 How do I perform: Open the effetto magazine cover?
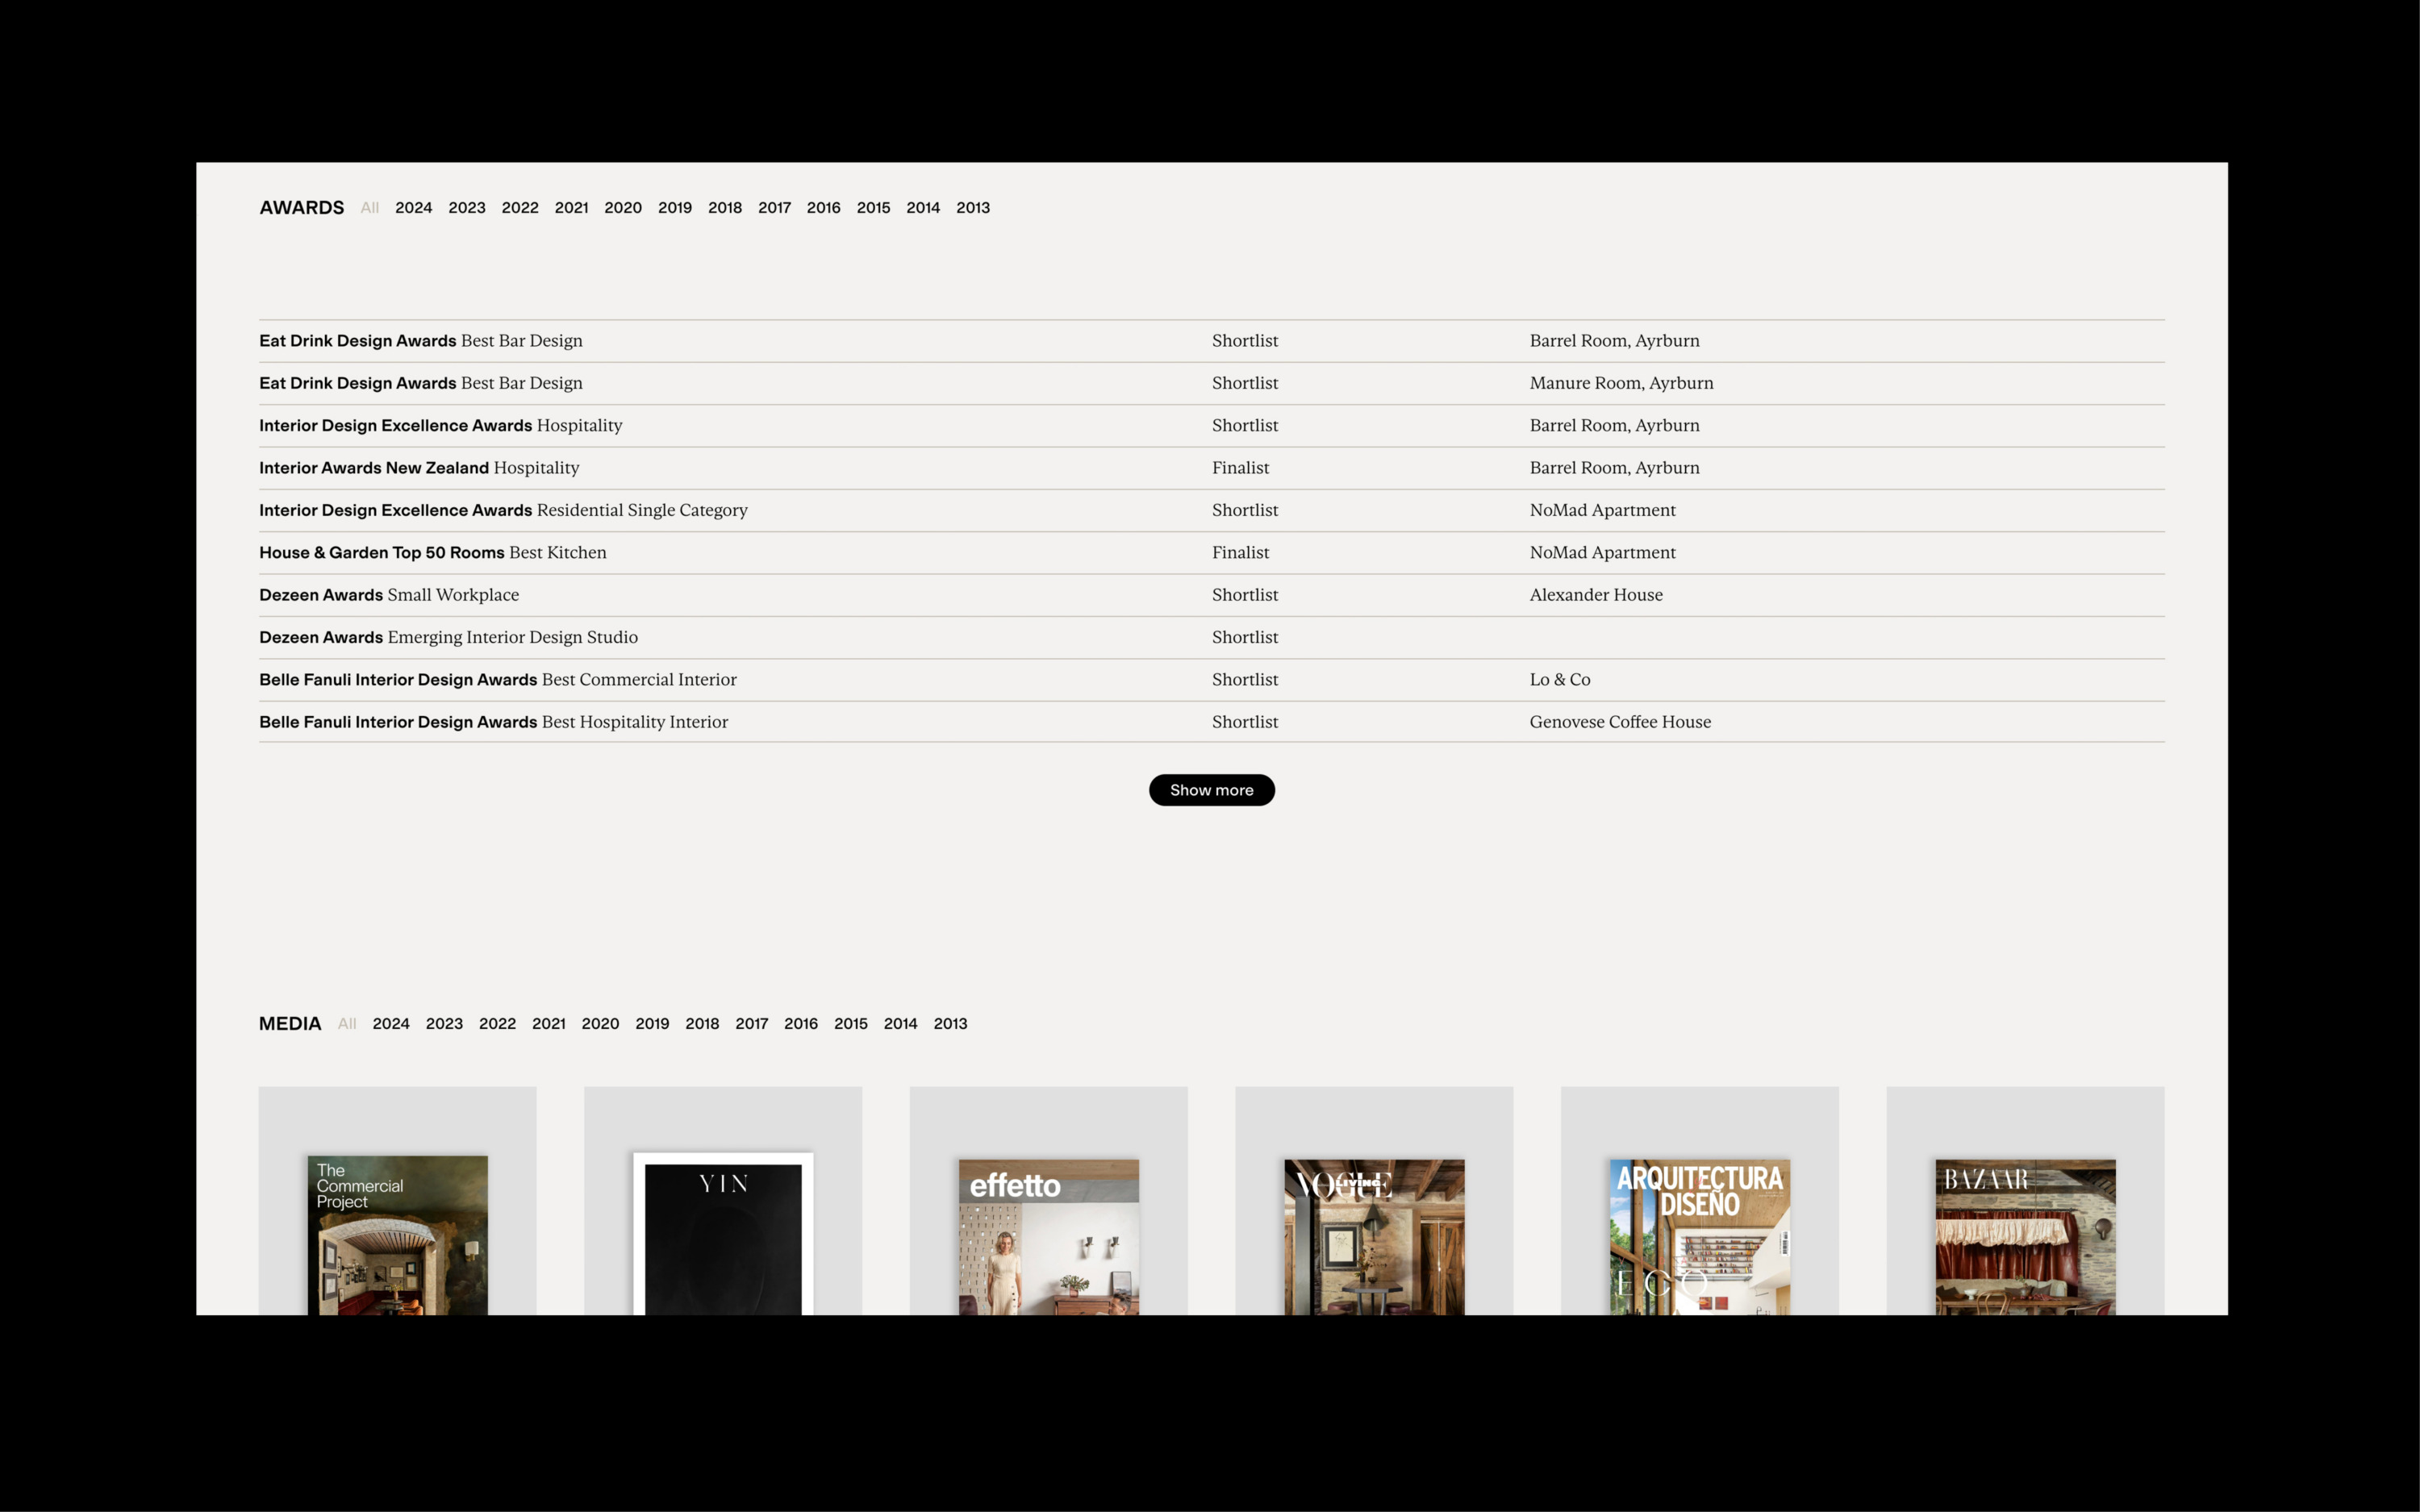1048,1237
